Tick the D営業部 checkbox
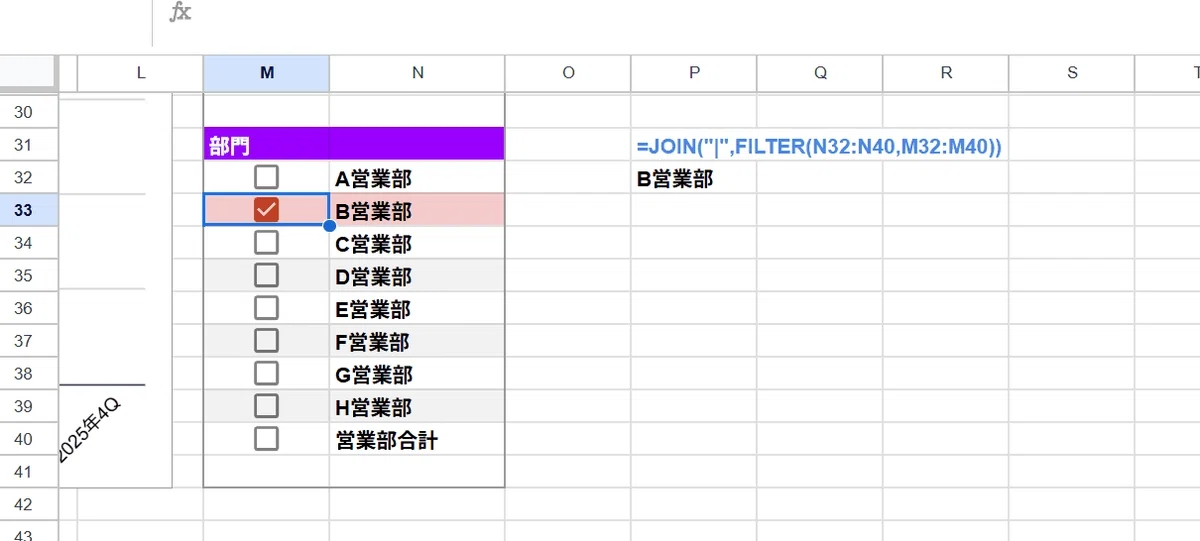This screenshot has height=541, width=1200. (266, 275)
